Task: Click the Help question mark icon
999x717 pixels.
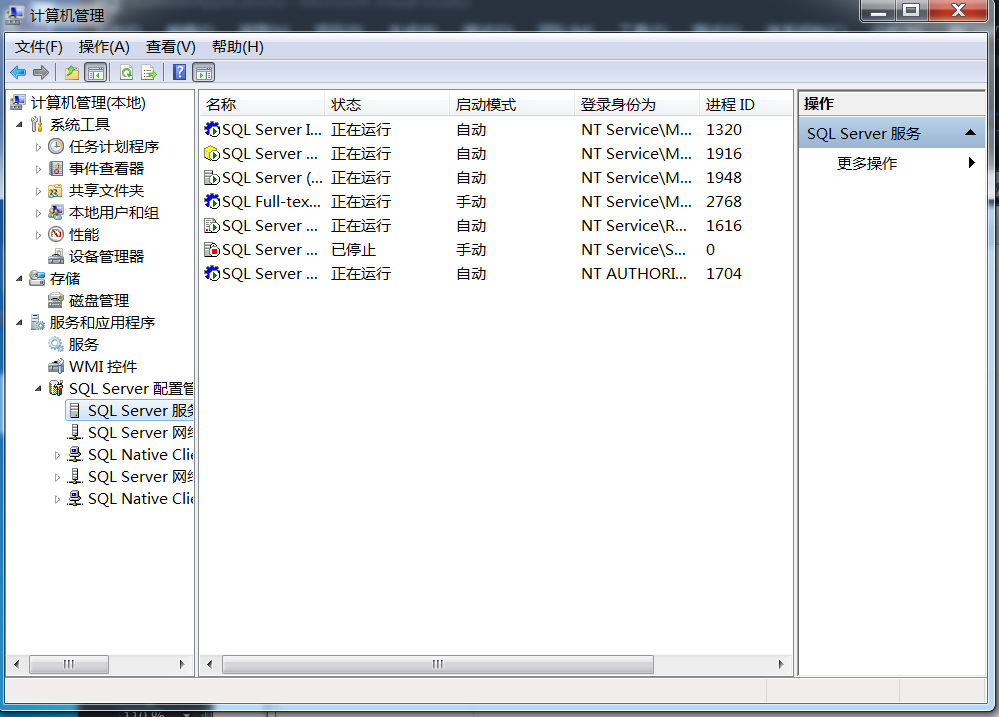Action: 180,72
